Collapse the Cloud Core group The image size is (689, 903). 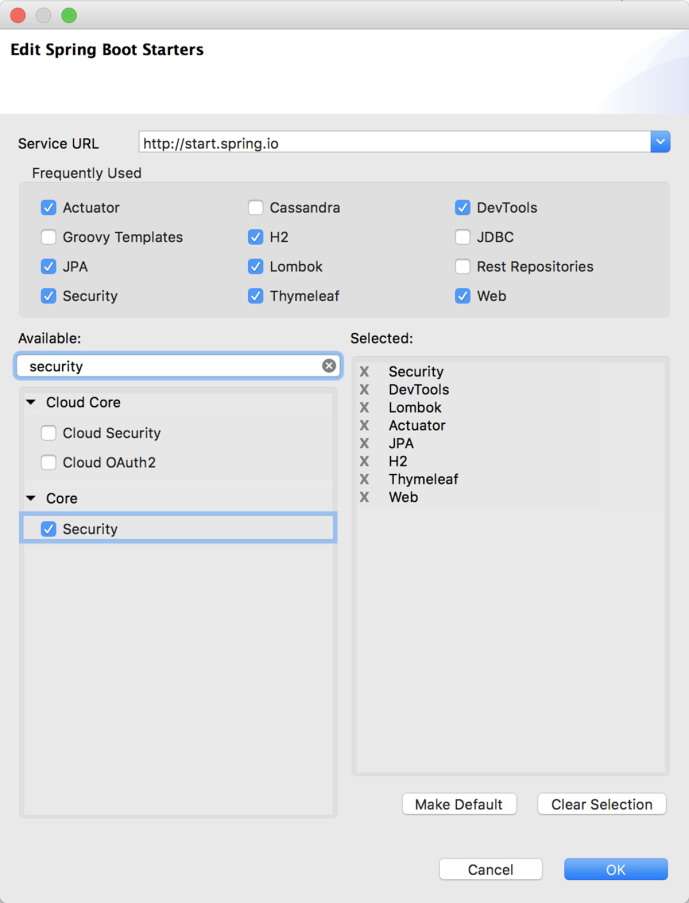click(31, 402)
